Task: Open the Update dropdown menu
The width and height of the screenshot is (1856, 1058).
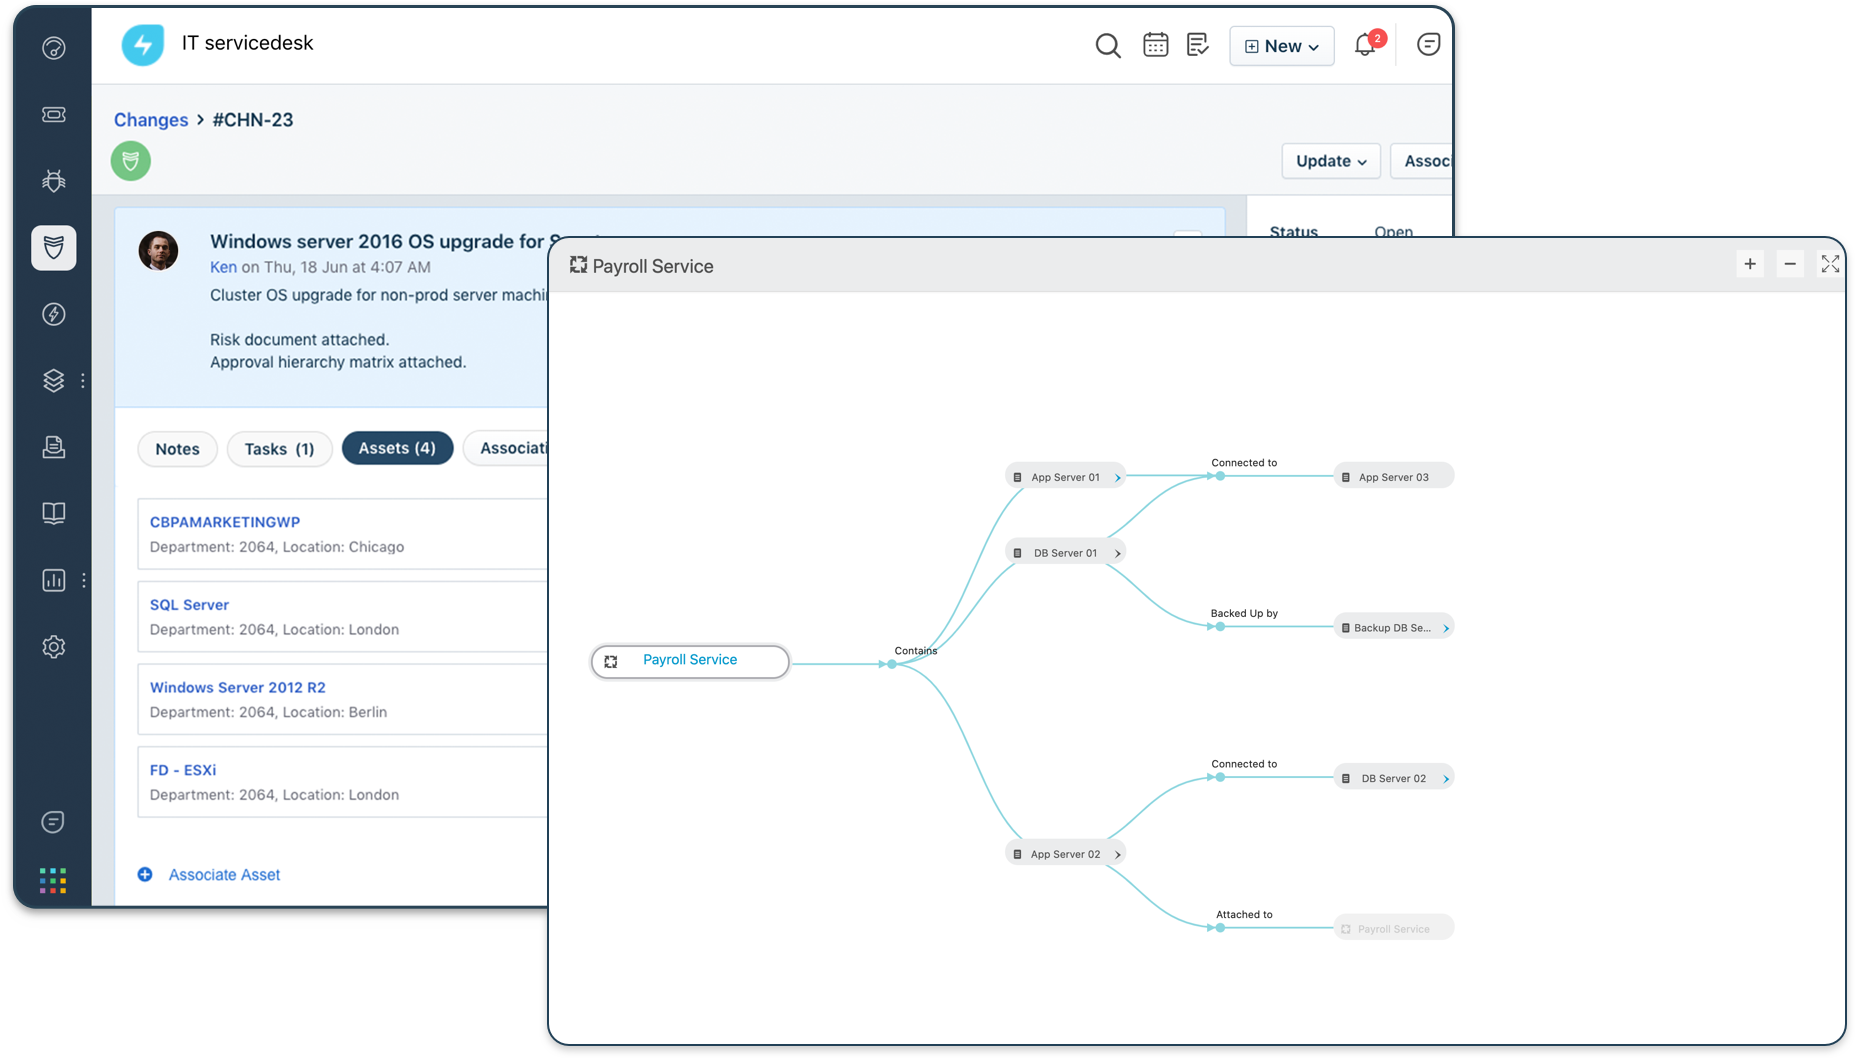Action: click(x=1330, y=161)
